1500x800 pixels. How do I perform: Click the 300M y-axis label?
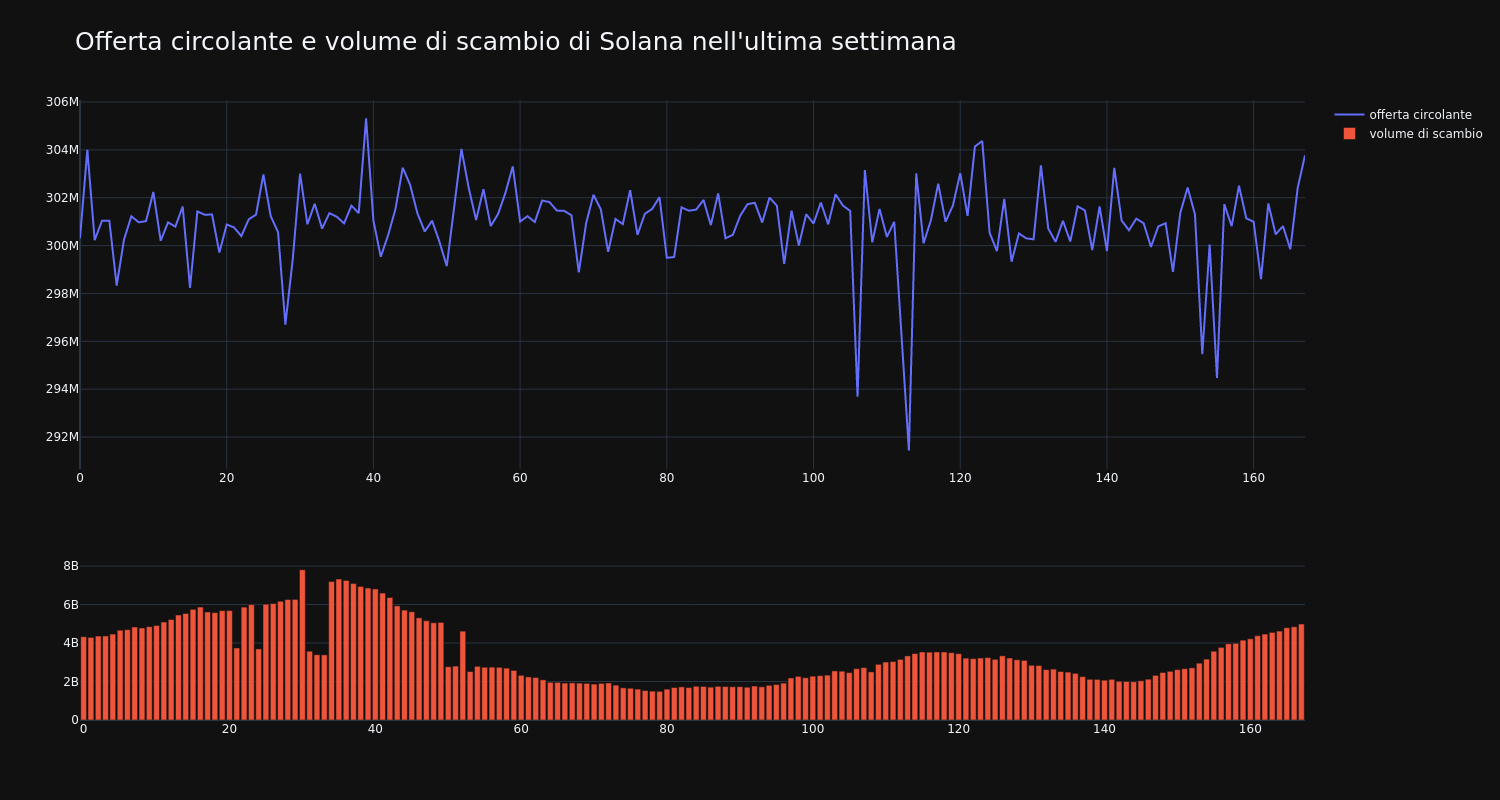[x=62, y=246]
